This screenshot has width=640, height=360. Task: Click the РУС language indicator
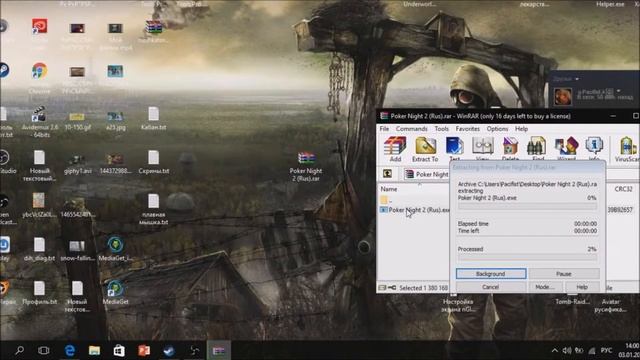(607, 350)
